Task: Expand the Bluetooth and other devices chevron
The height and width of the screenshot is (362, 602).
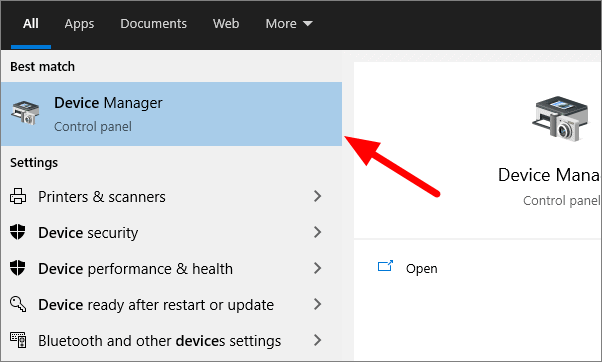Action: coord(318,340)
